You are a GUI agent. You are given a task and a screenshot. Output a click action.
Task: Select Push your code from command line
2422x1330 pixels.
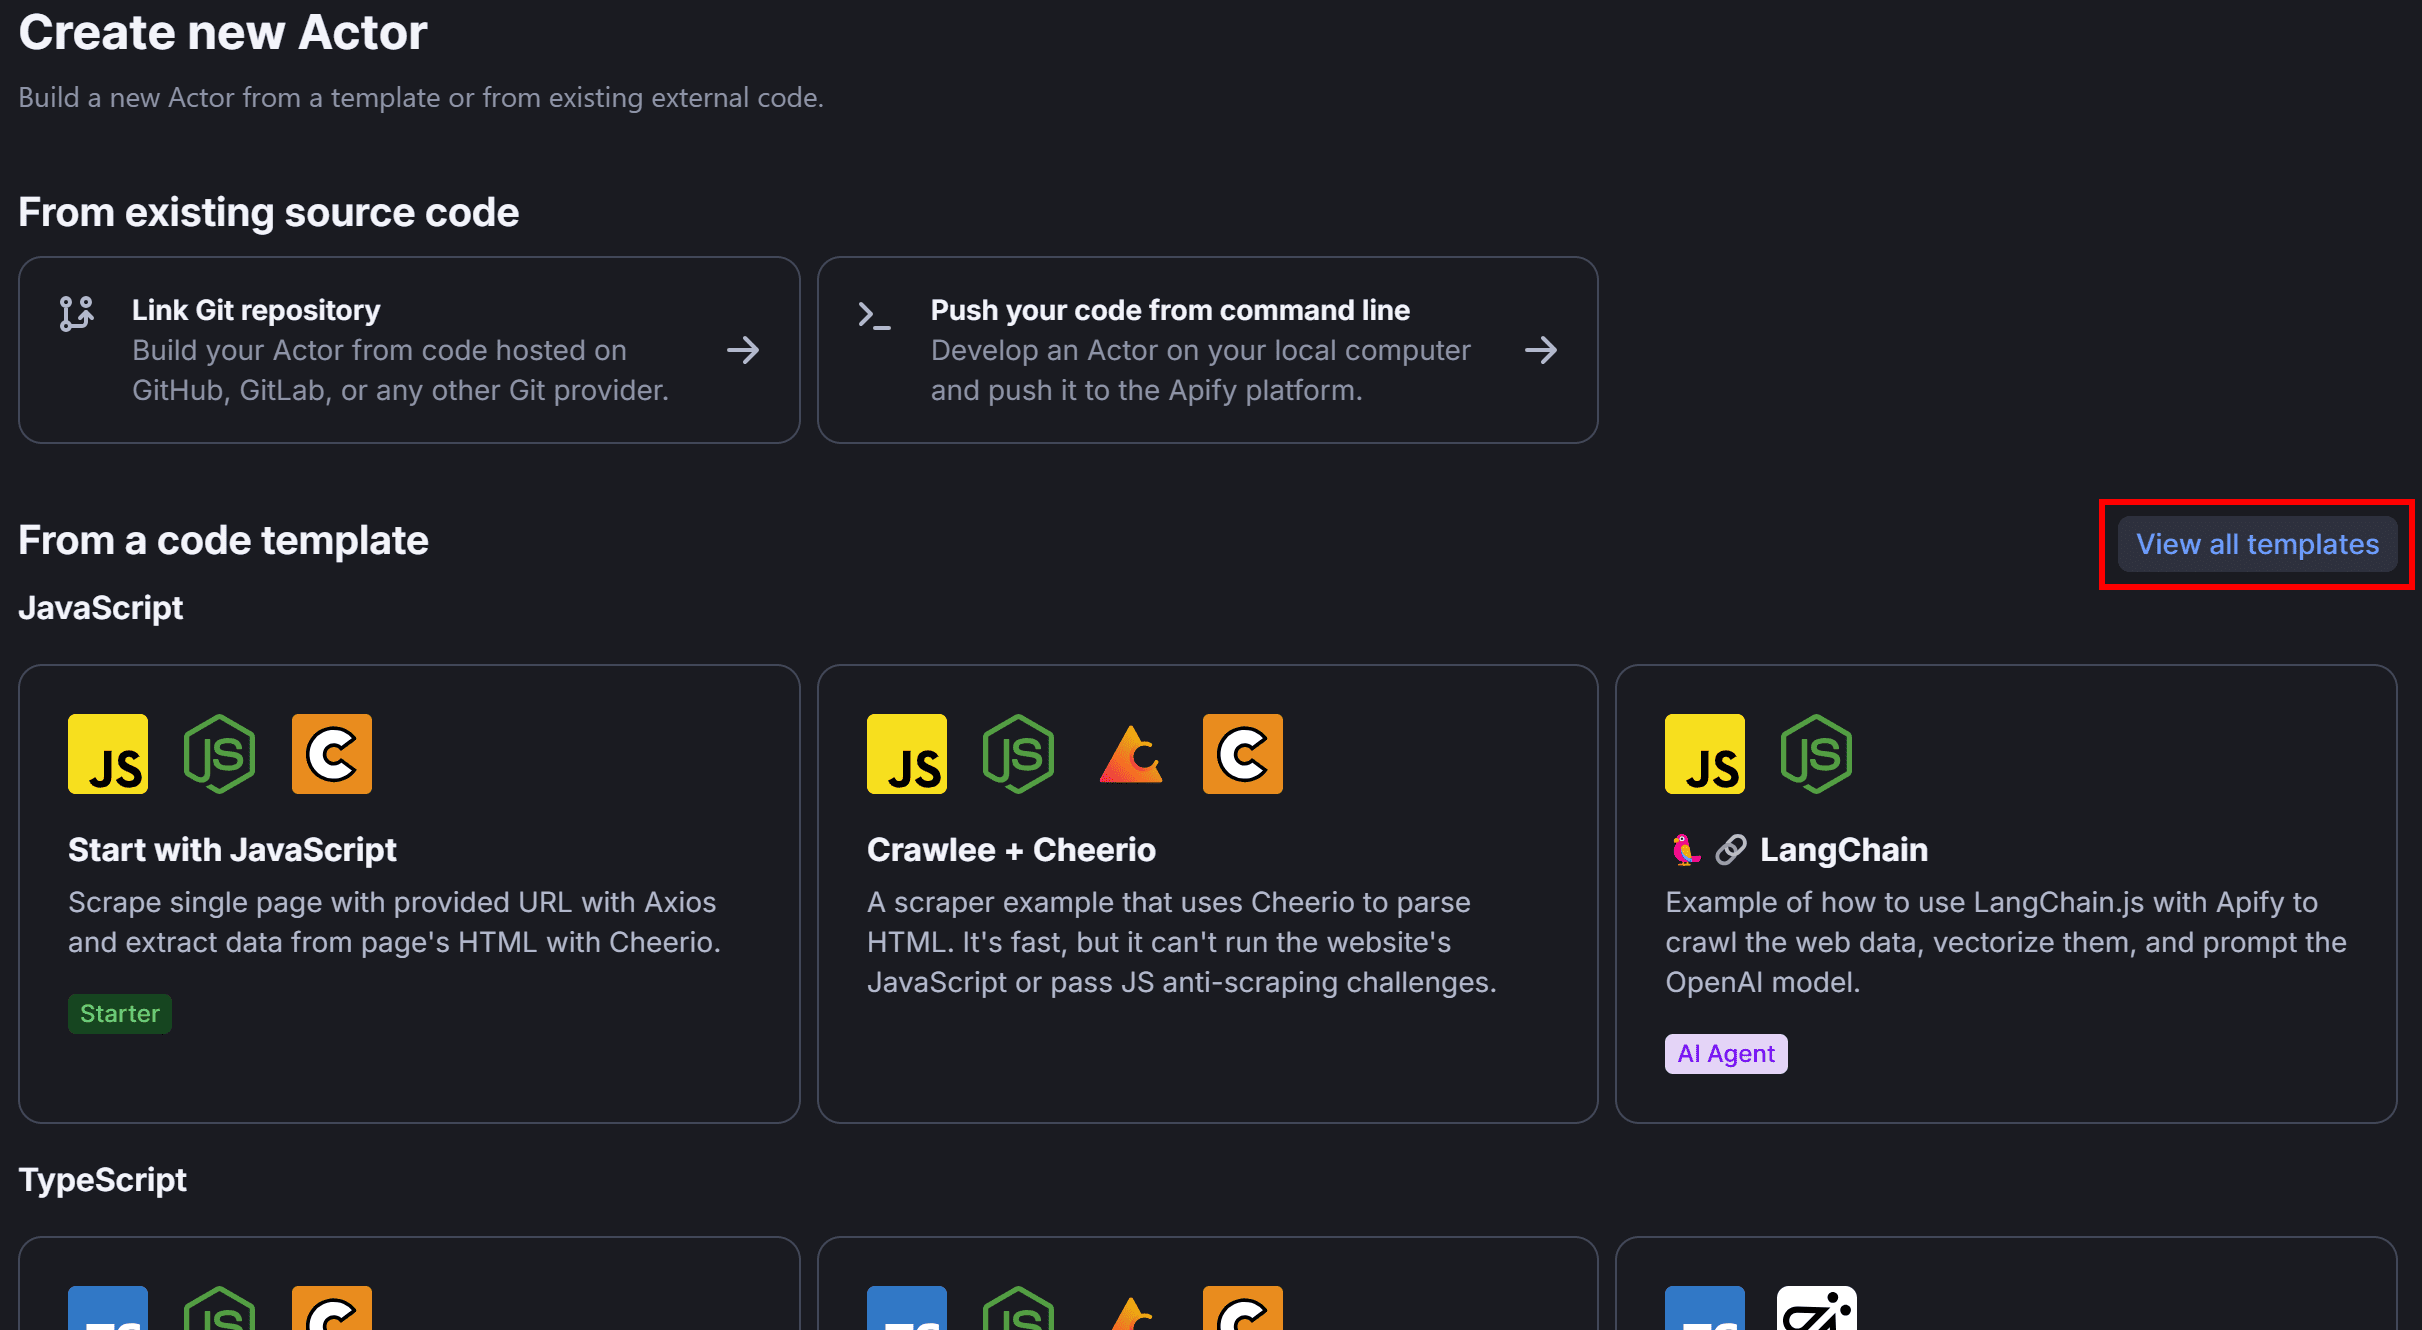pos(1170,310)
